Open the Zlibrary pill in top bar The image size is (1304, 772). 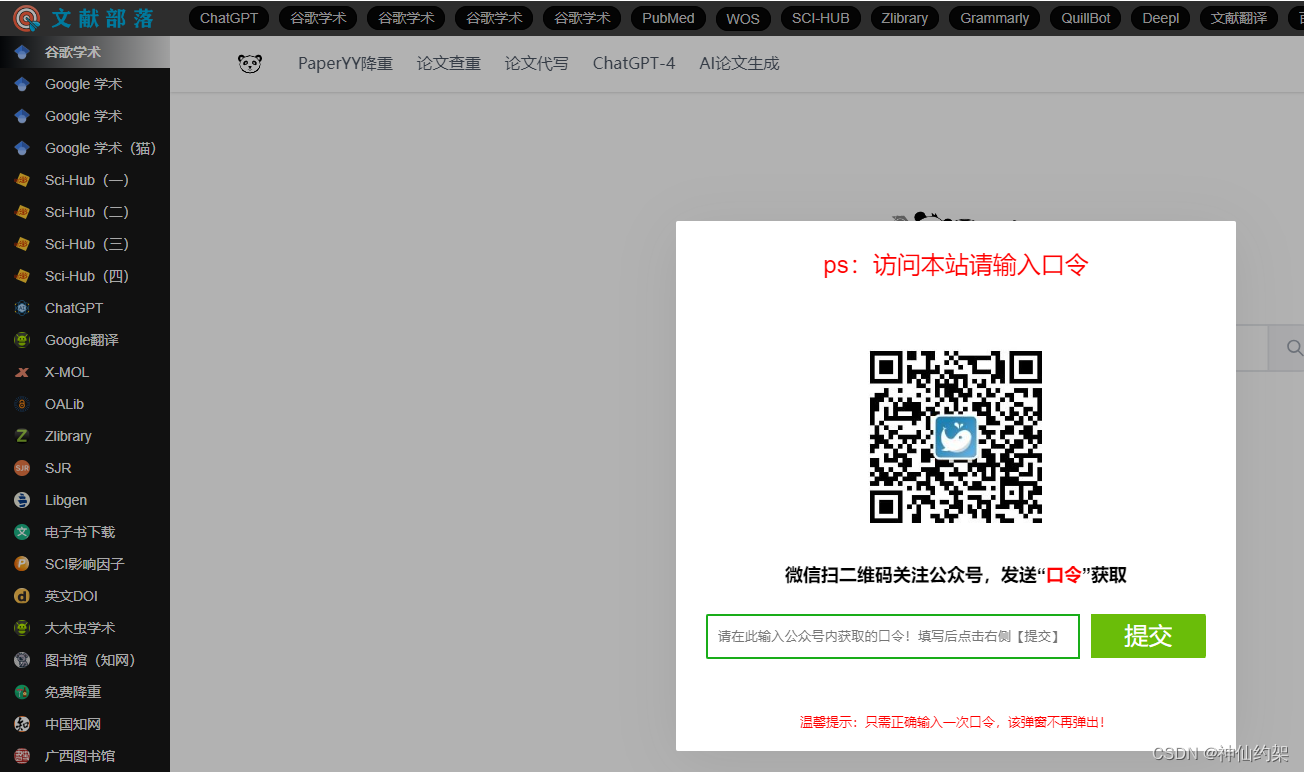(x=905, y=18)
